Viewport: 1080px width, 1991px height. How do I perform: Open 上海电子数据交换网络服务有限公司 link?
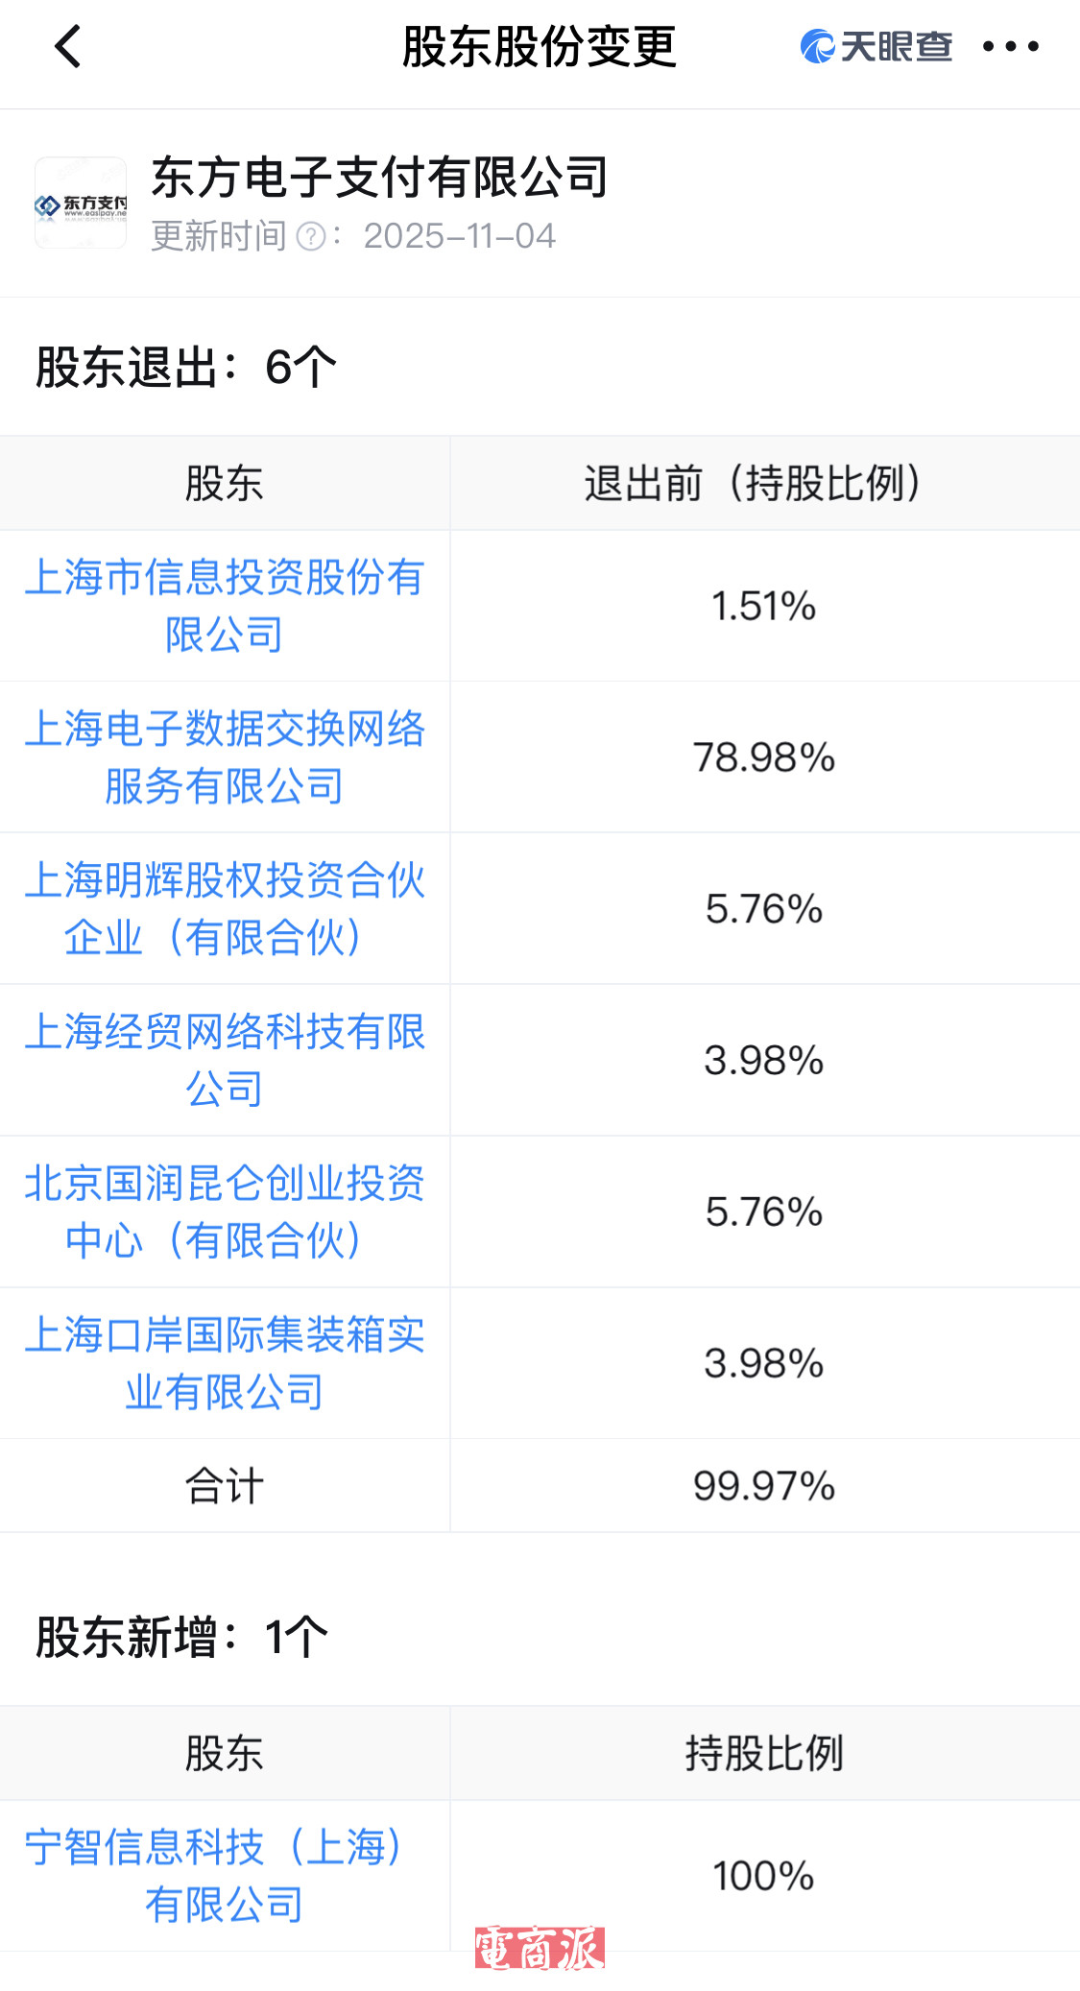224,757
